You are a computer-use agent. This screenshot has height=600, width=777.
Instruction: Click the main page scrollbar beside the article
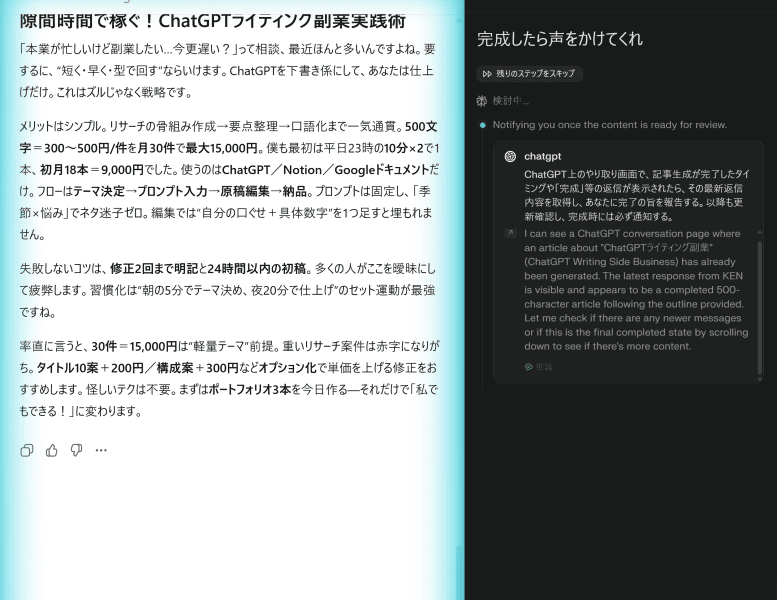click(460, 560)
